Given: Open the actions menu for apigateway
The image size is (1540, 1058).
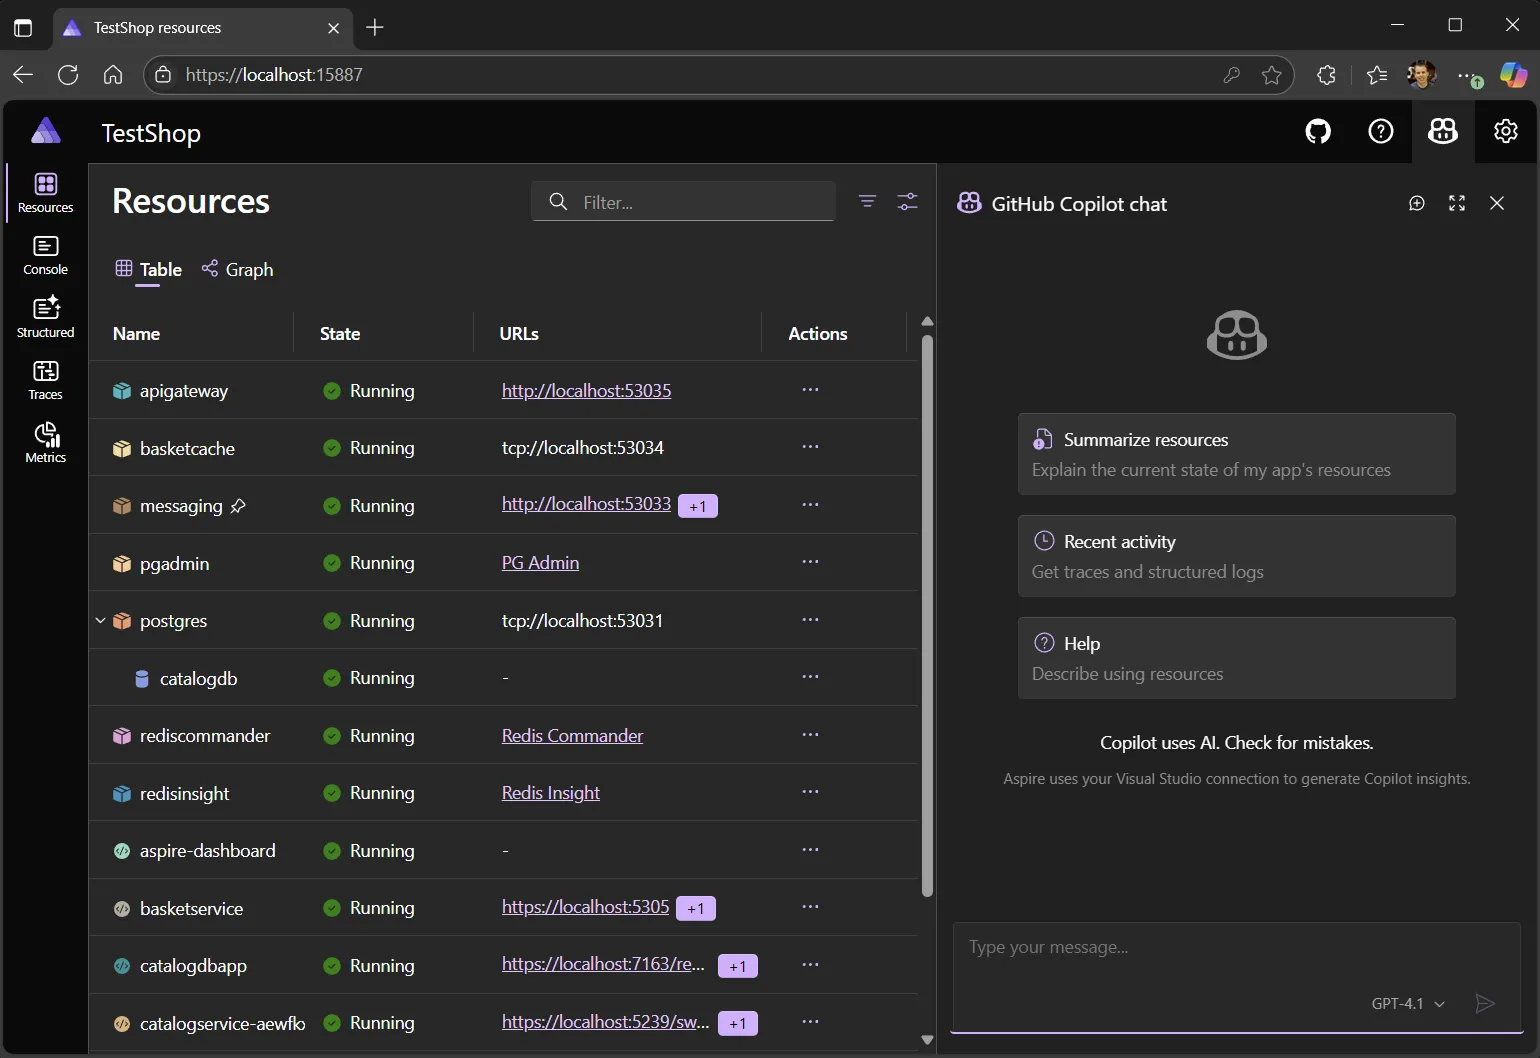Looking at the screenshot, I should (810, 390).
